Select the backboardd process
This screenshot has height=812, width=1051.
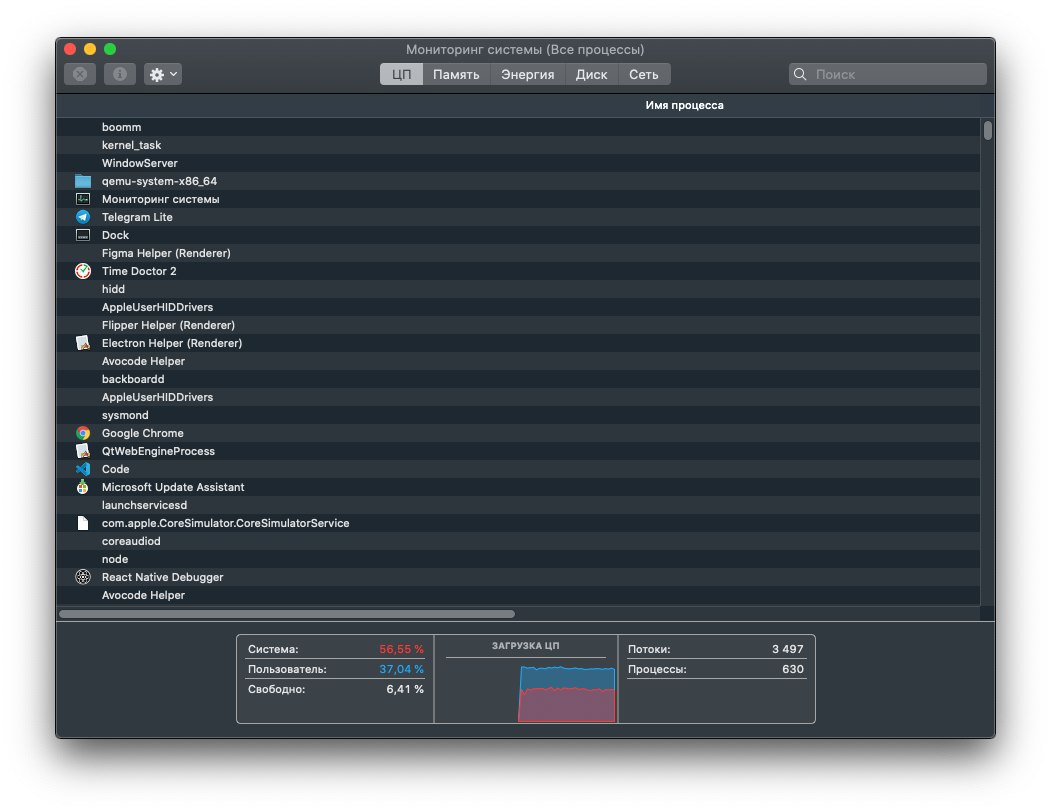518,379
